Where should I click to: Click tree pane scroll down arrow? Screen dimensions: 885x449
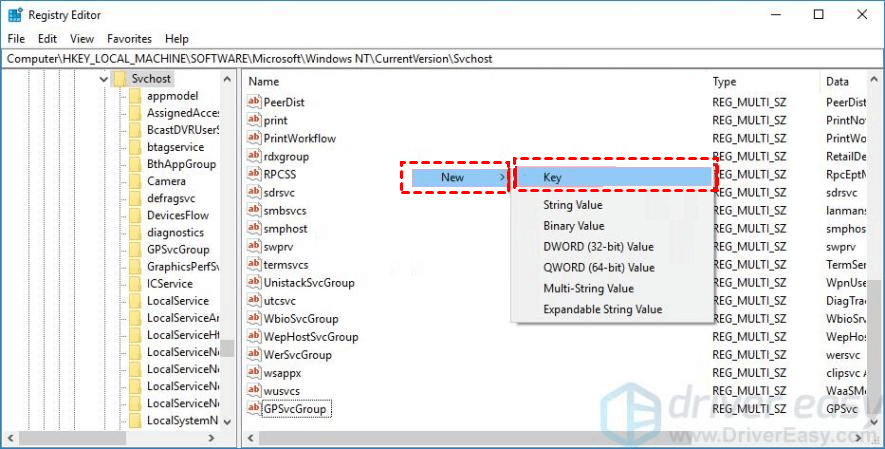[227, 421]
